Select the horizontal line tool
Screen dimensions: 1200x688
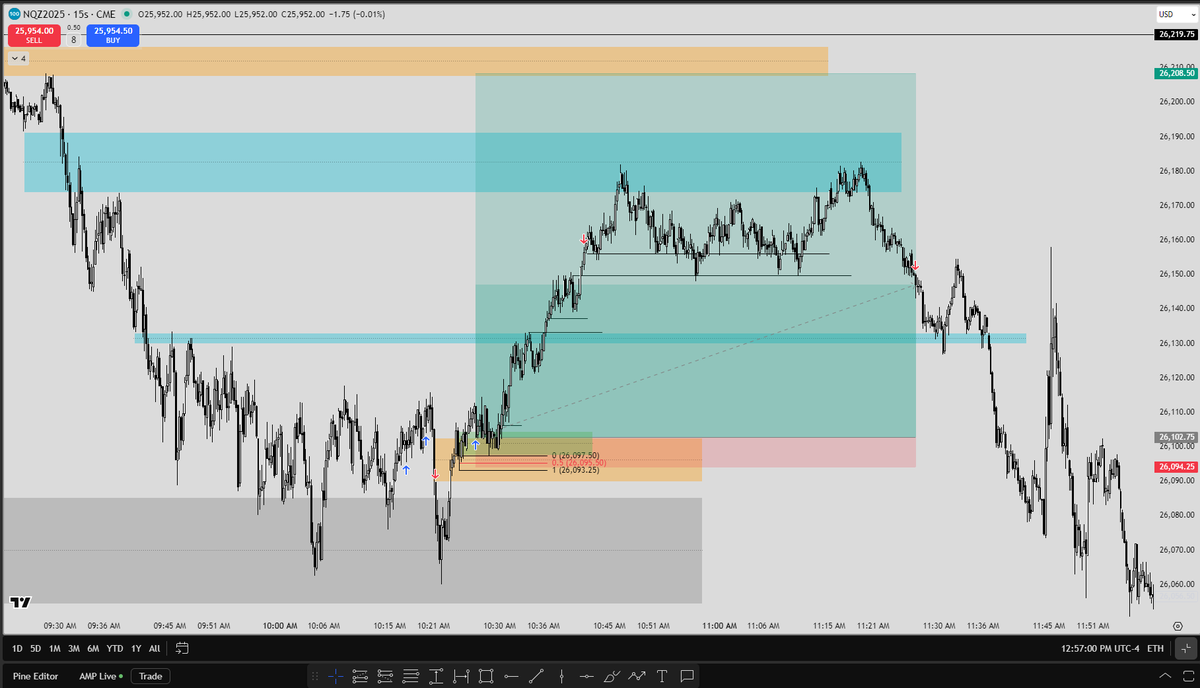587,676
